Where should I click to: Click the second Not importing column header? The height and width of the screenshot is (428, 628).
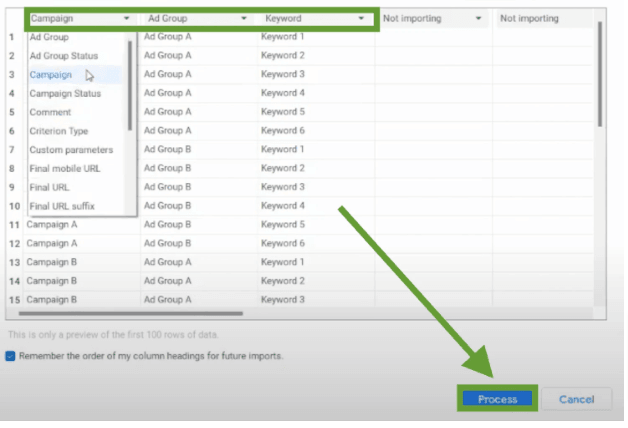(543, 19)
